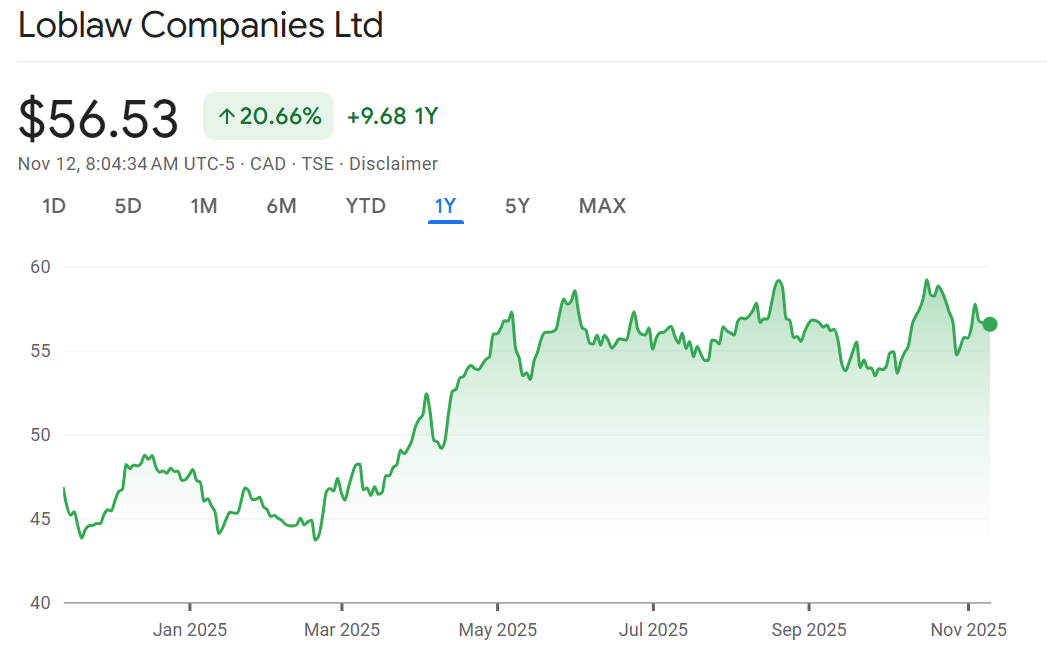Click the 20.66% gain badge
Screen dimensions: 1047x654
click(x=268, y=117)
